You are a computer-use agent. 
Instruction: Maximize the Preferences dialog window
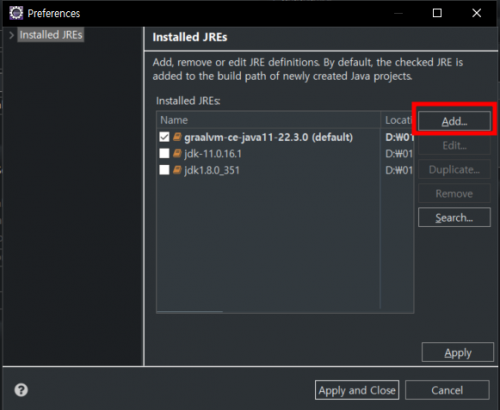tap(437, 13)
